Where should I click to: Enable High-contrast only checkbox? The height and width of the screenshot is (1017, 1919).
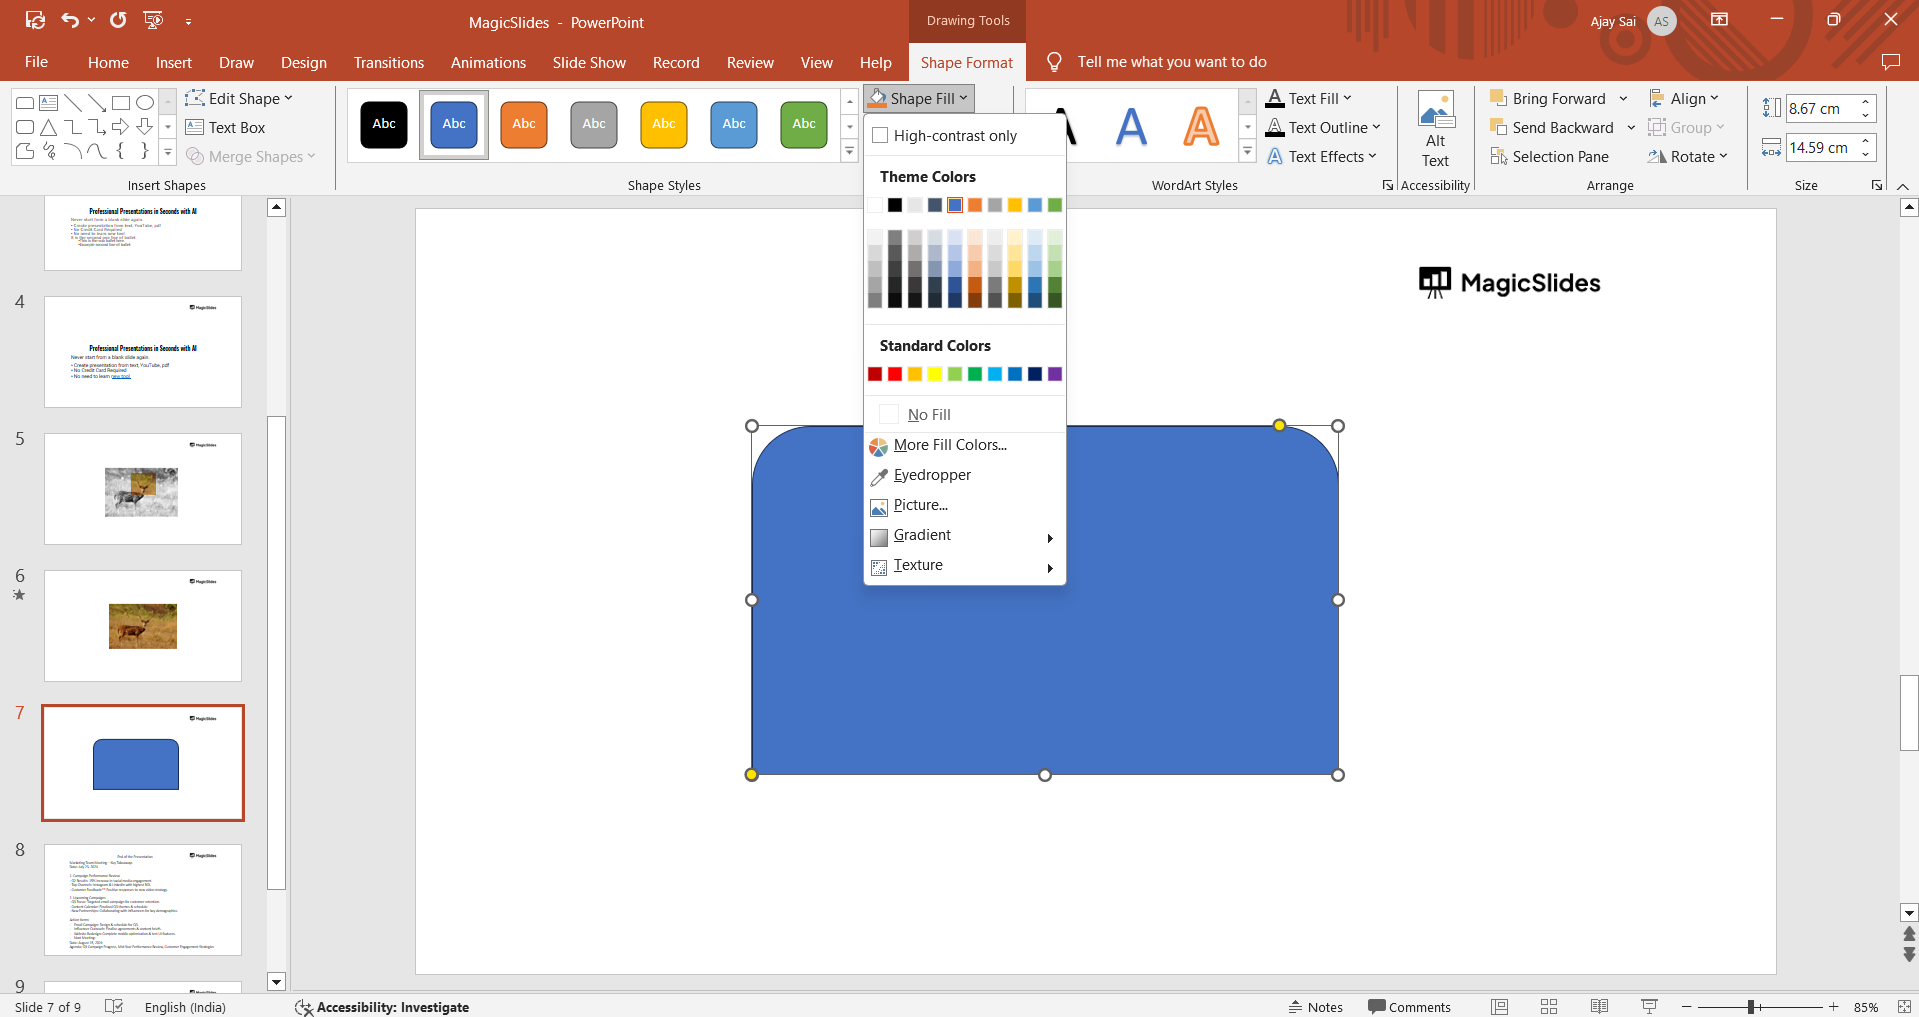tap(881, 136)
